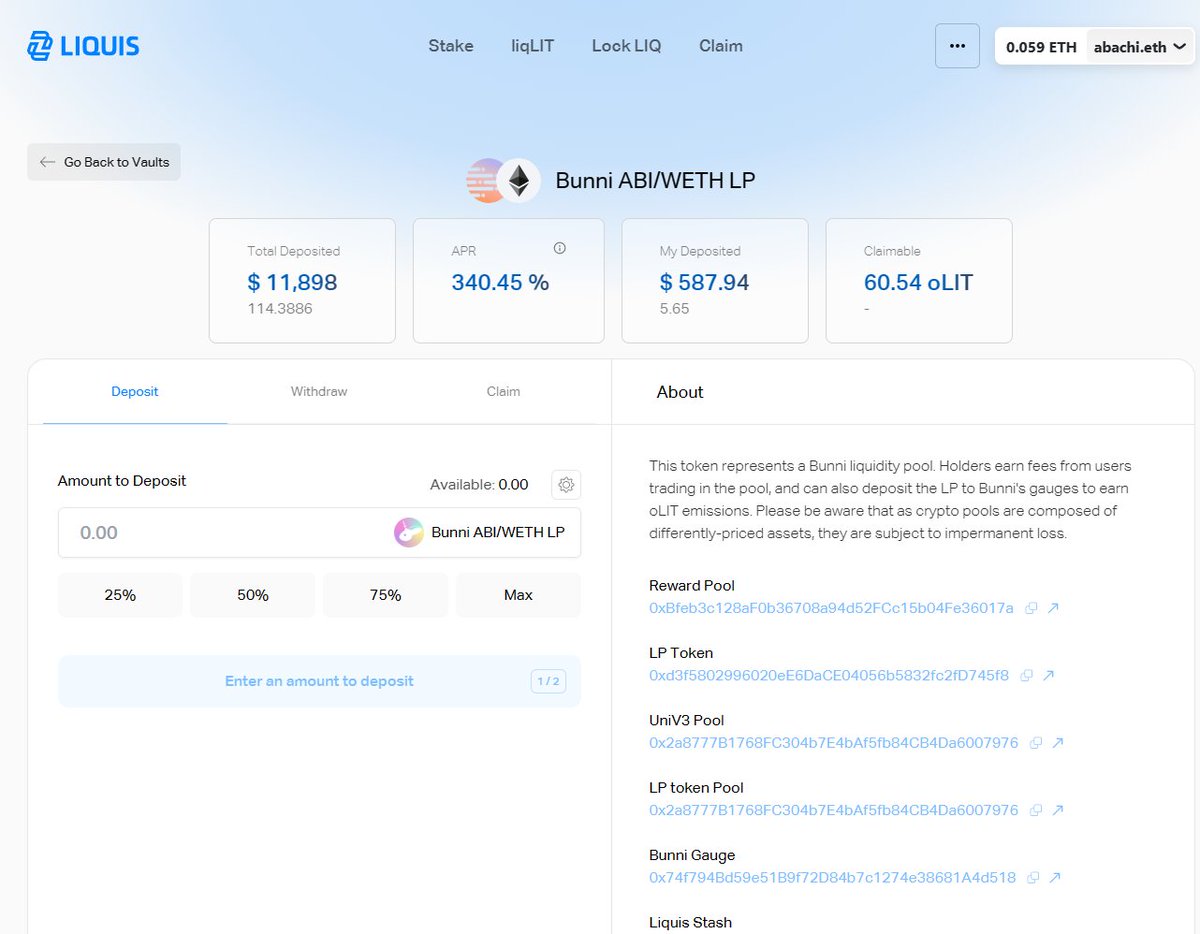
Task: Click the 0.059 ETH balance
Action: click(x=1041, y=47)
